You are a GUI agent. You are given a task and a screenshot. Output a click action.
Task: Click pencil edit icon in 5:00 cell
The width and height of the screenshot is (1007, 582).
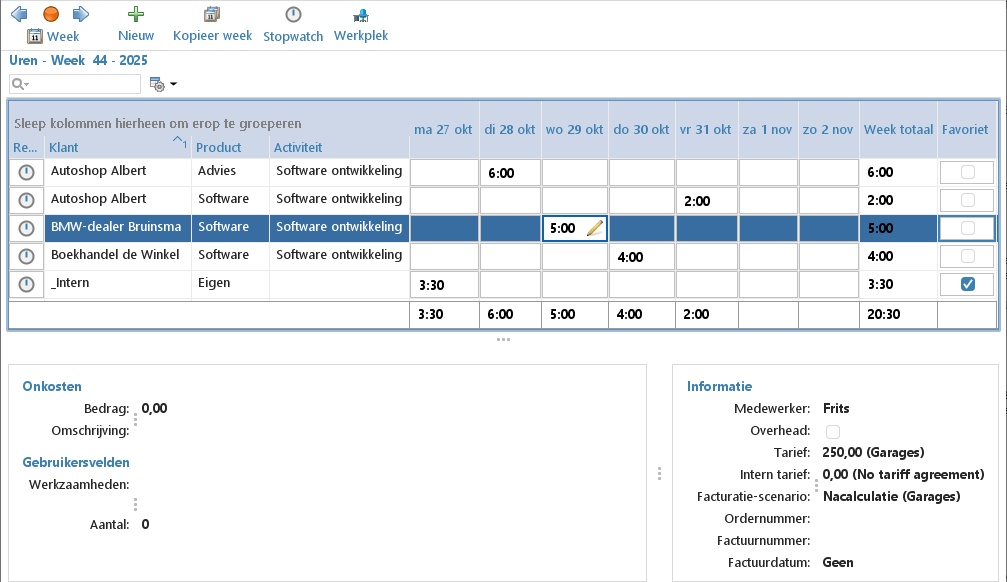[x=595, y=228]
